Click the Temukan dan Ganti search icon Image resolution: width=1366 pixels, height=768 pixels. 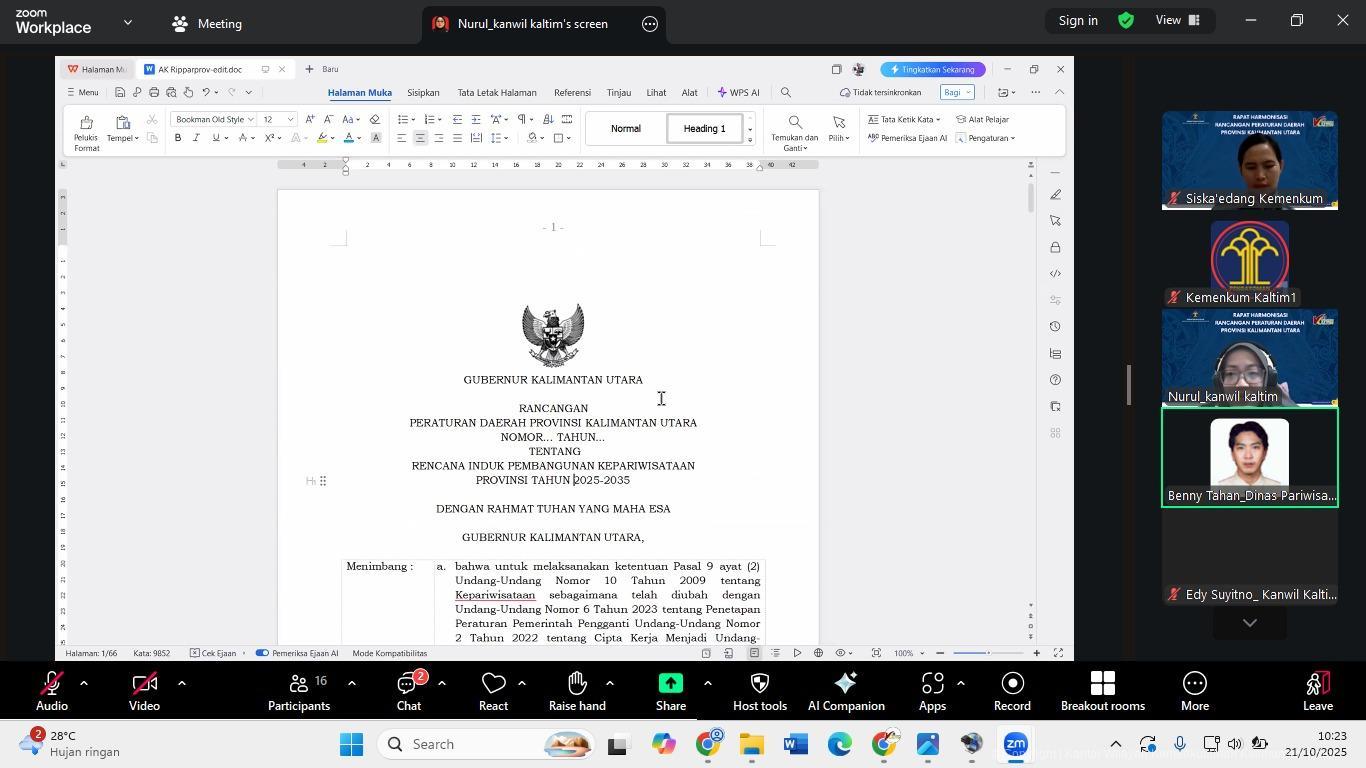click(795, 123)
